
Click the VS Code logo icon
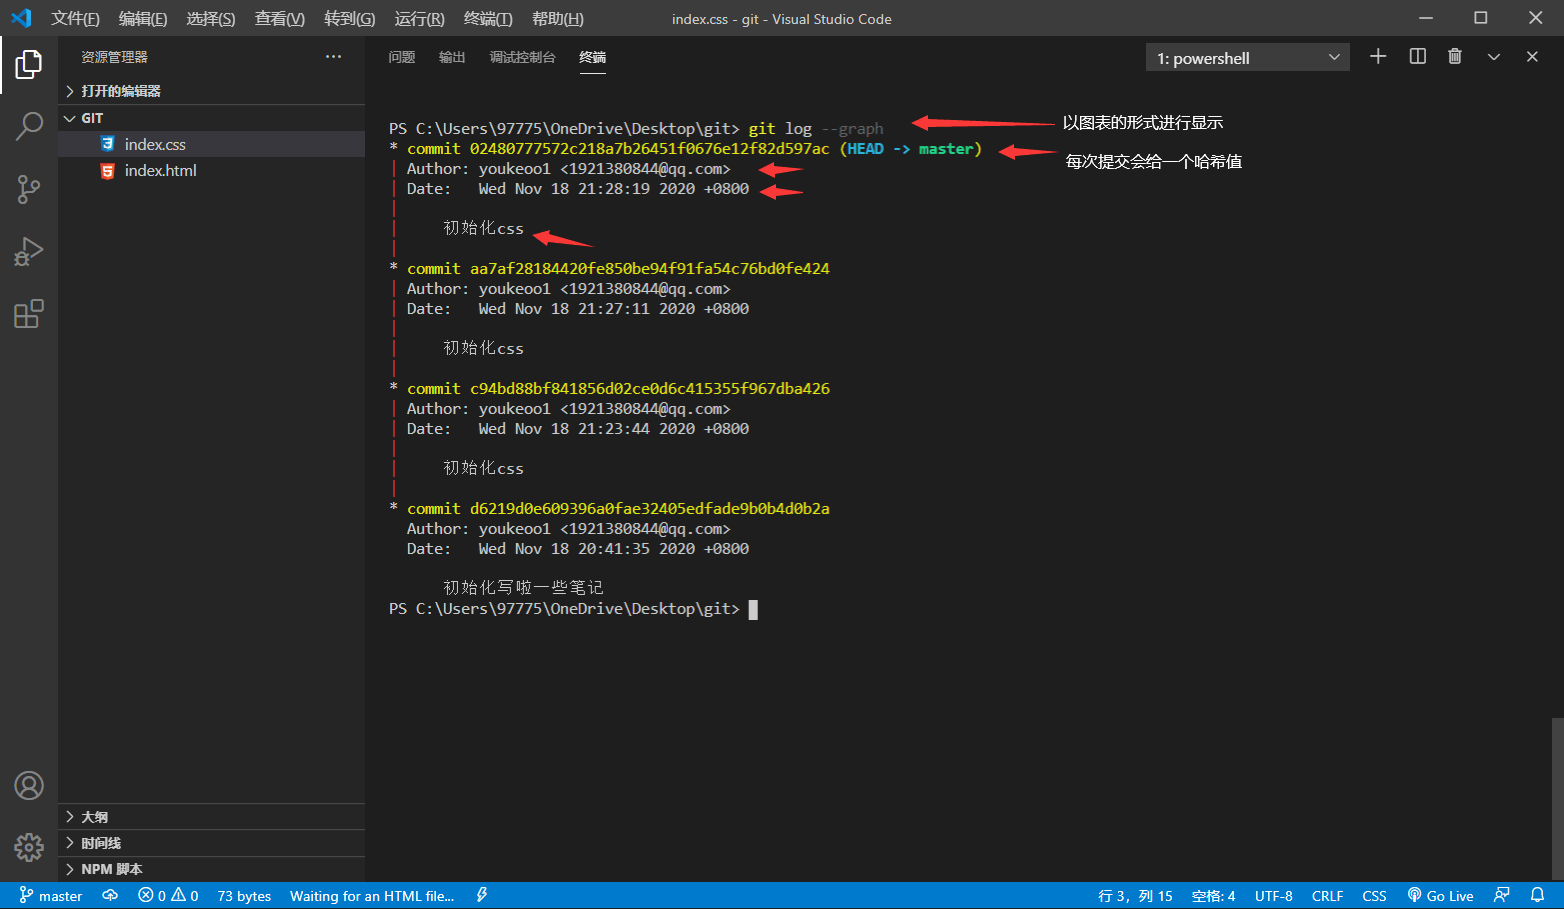click(21, 18)
